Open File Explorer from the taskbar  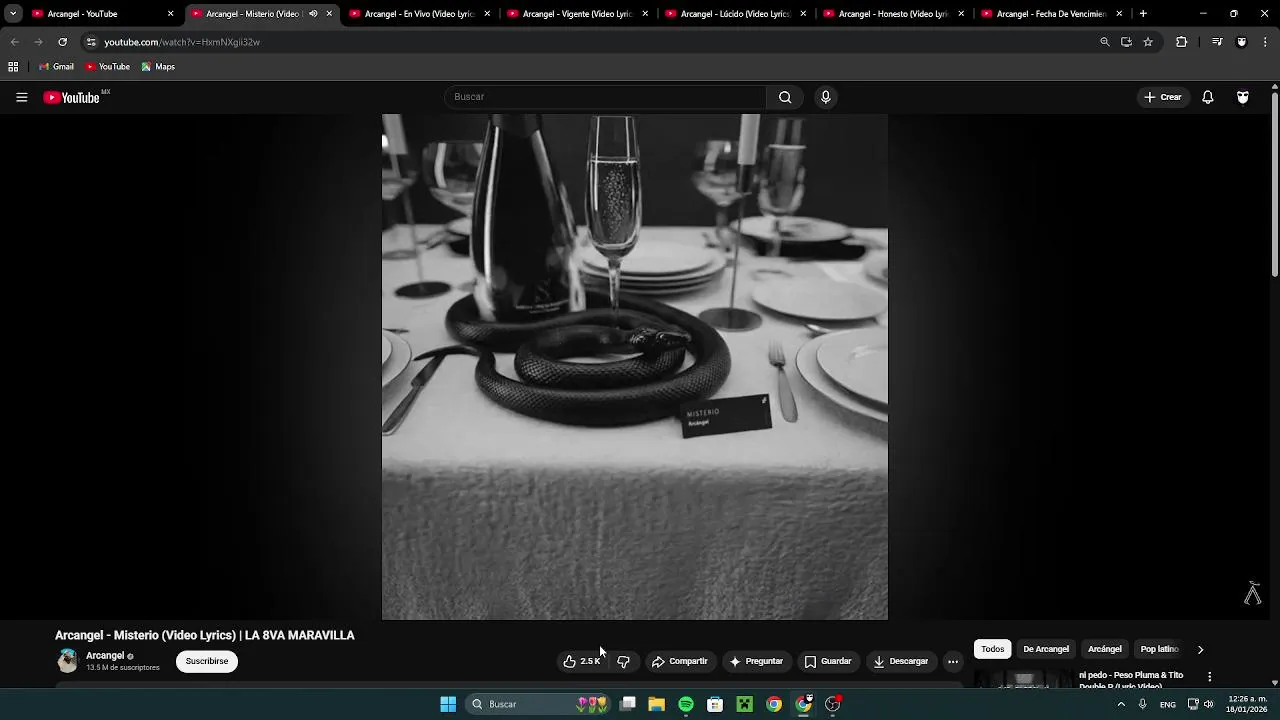(x=657, y=704)
